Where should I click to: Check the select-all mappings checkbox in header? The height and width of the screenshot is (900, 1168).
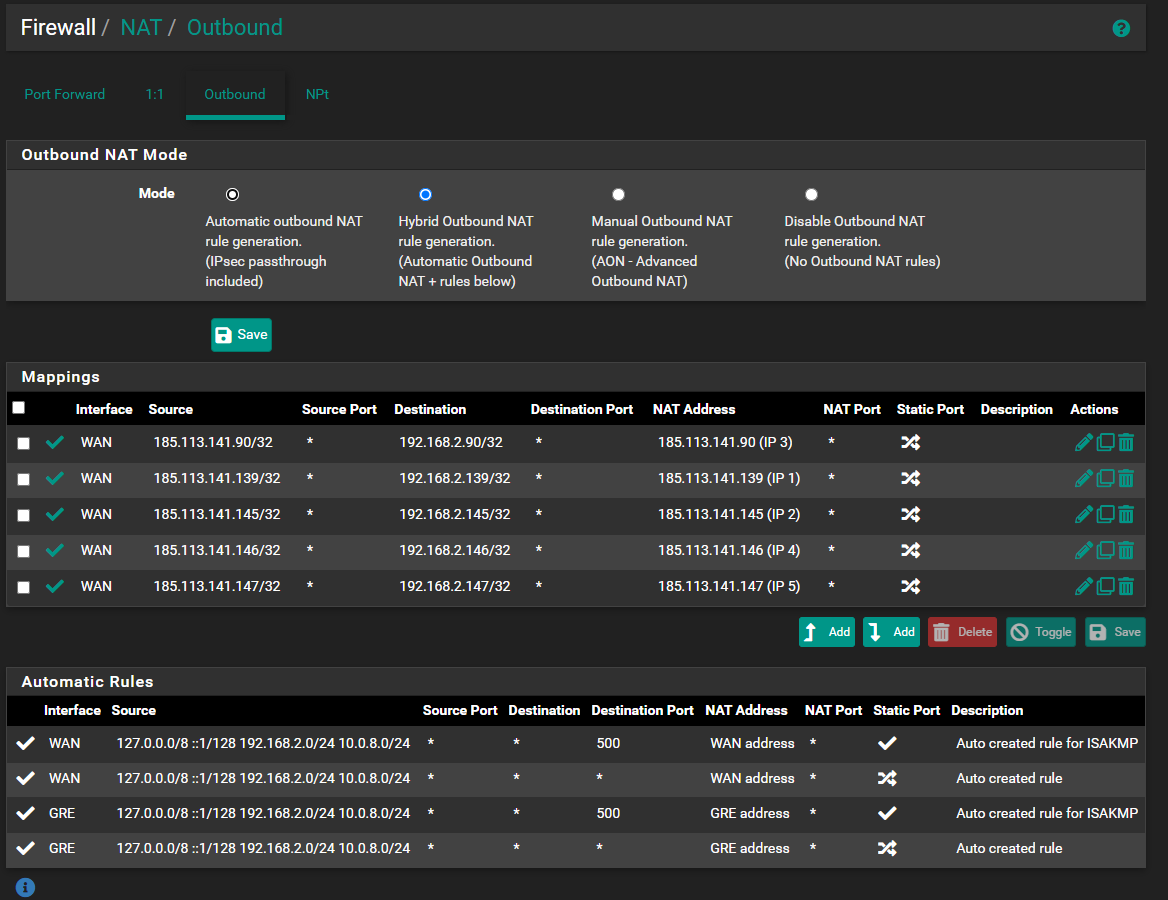[18, 408]
